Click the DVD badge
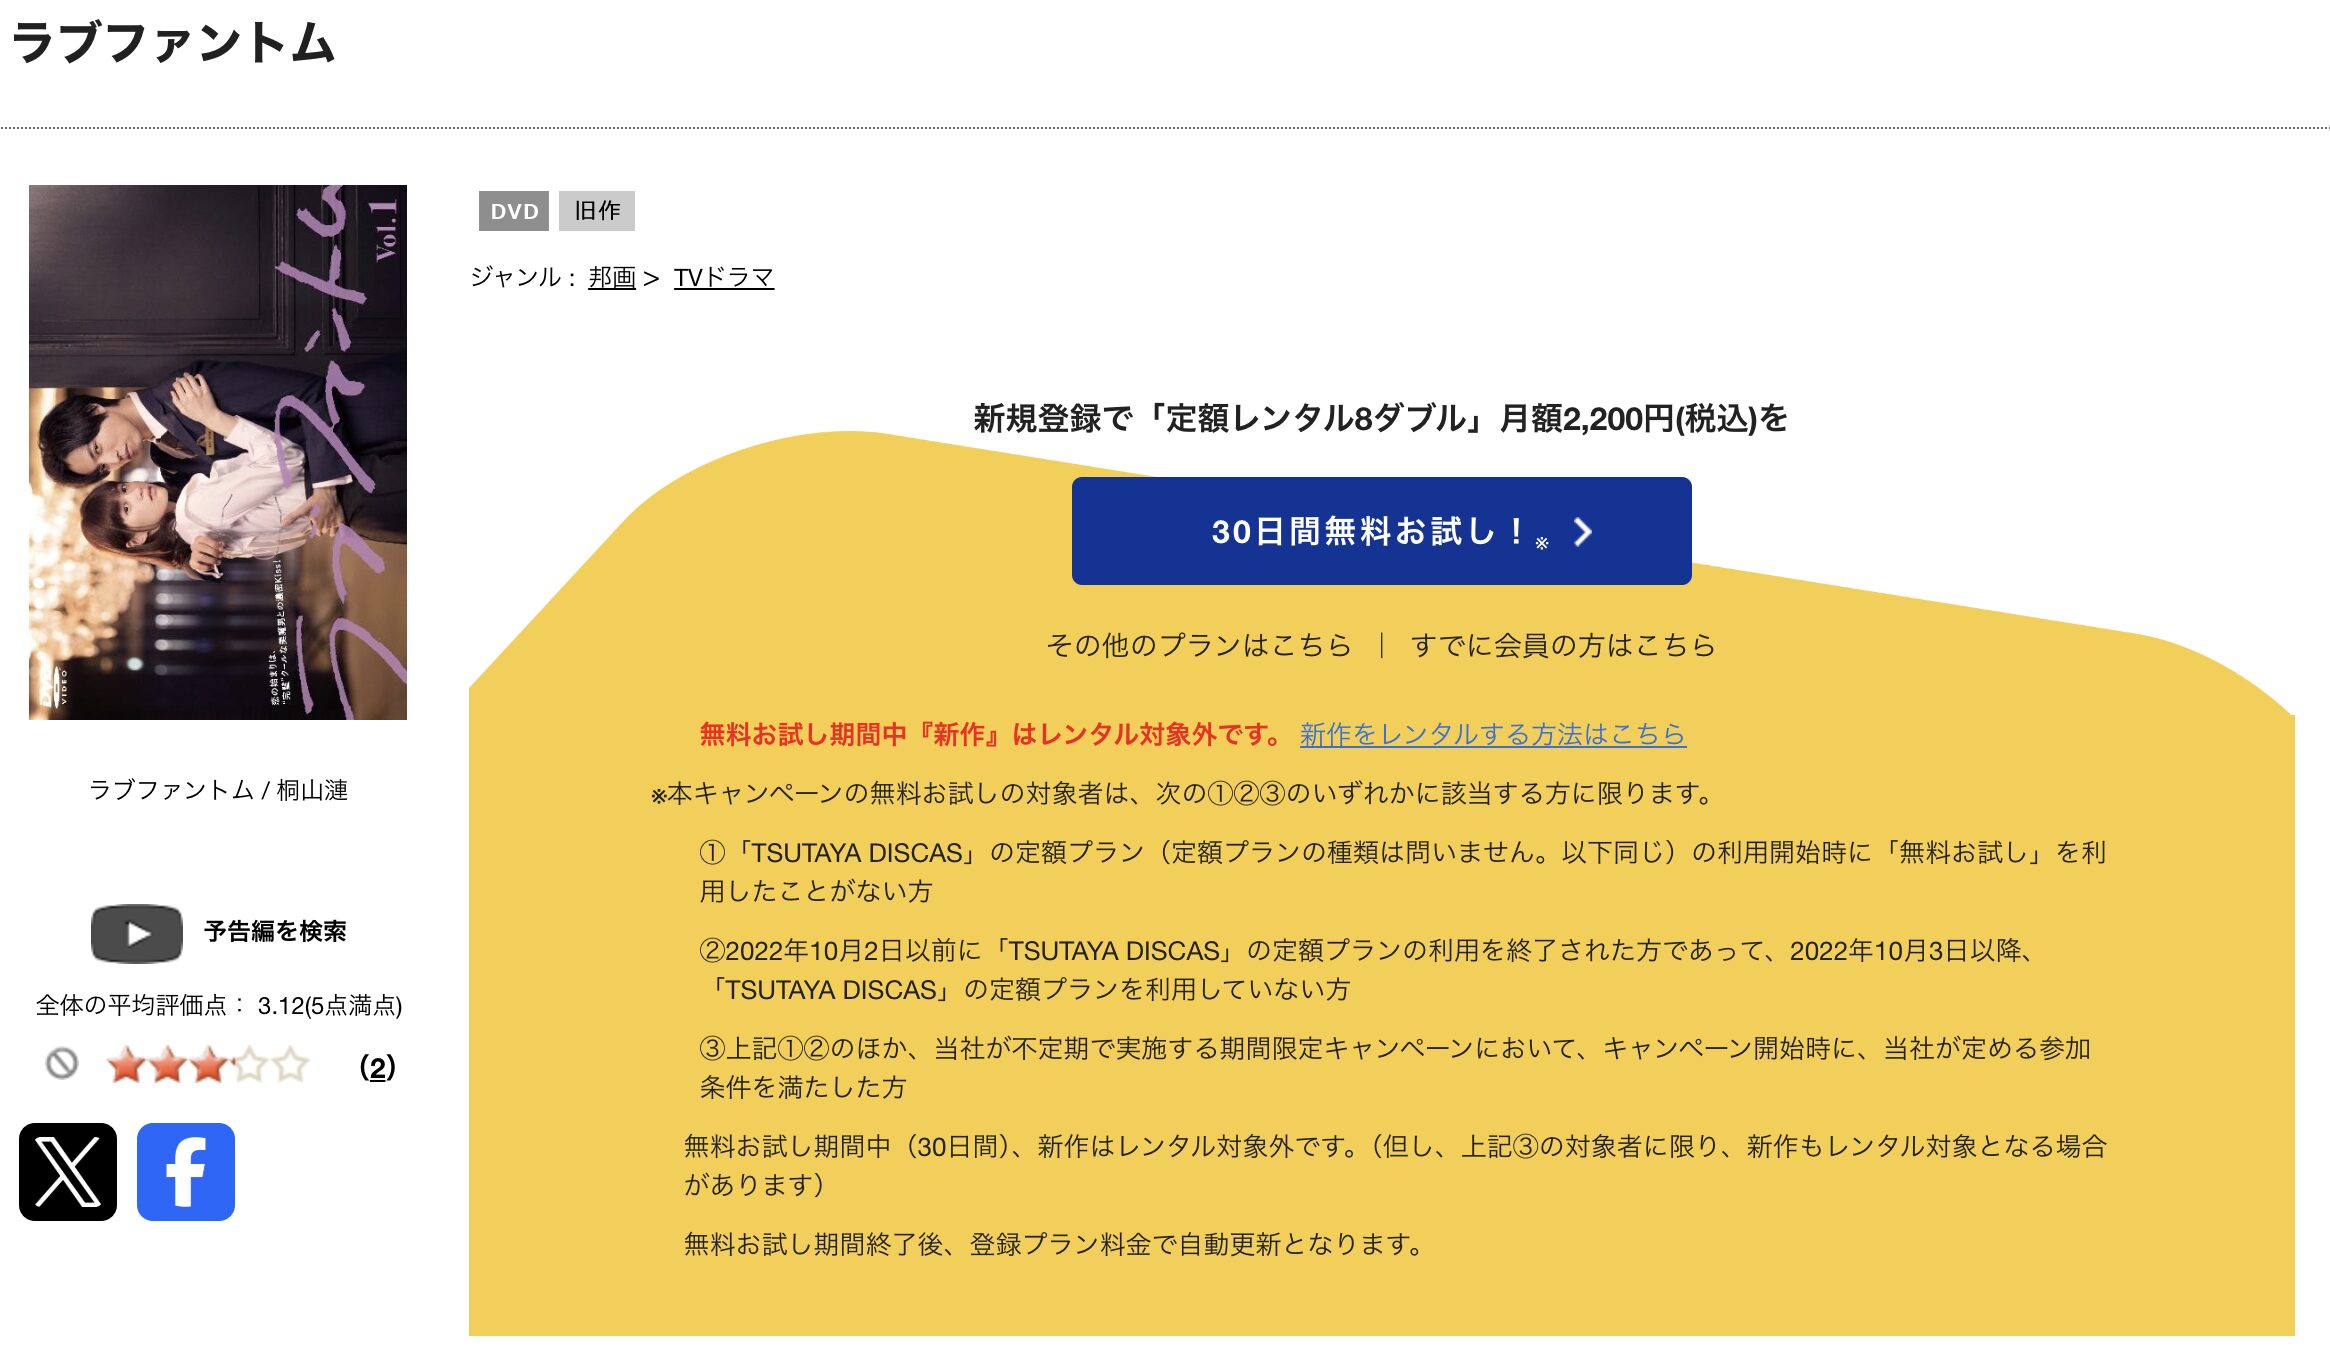This screenshot has height=1346, width=2330. (514, 211)
